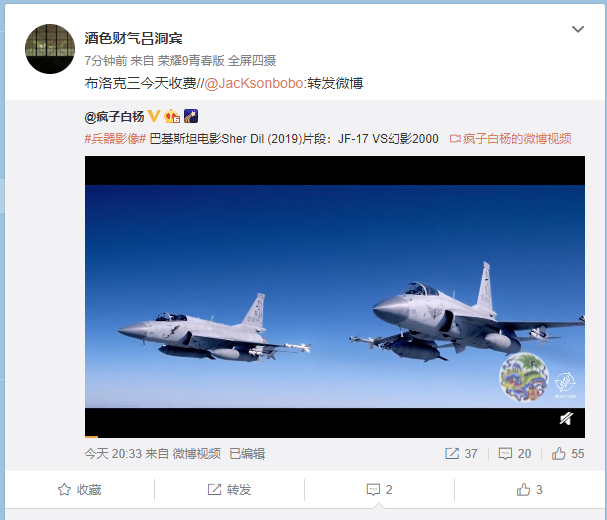The height and width of the screenshot is (520, 607).
Task: Open 酒色财气吕洞宾 profile name link
Action: (x=133, y=38)
